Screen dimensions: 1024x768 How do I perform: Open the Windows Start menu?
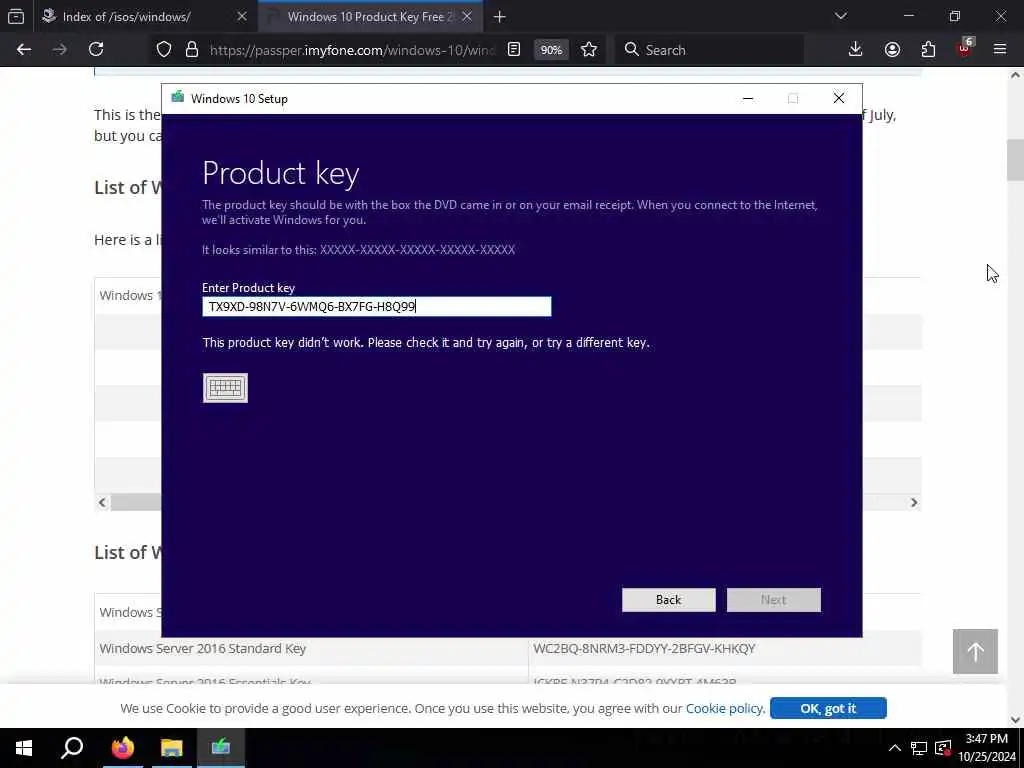[x=24, y=748]
